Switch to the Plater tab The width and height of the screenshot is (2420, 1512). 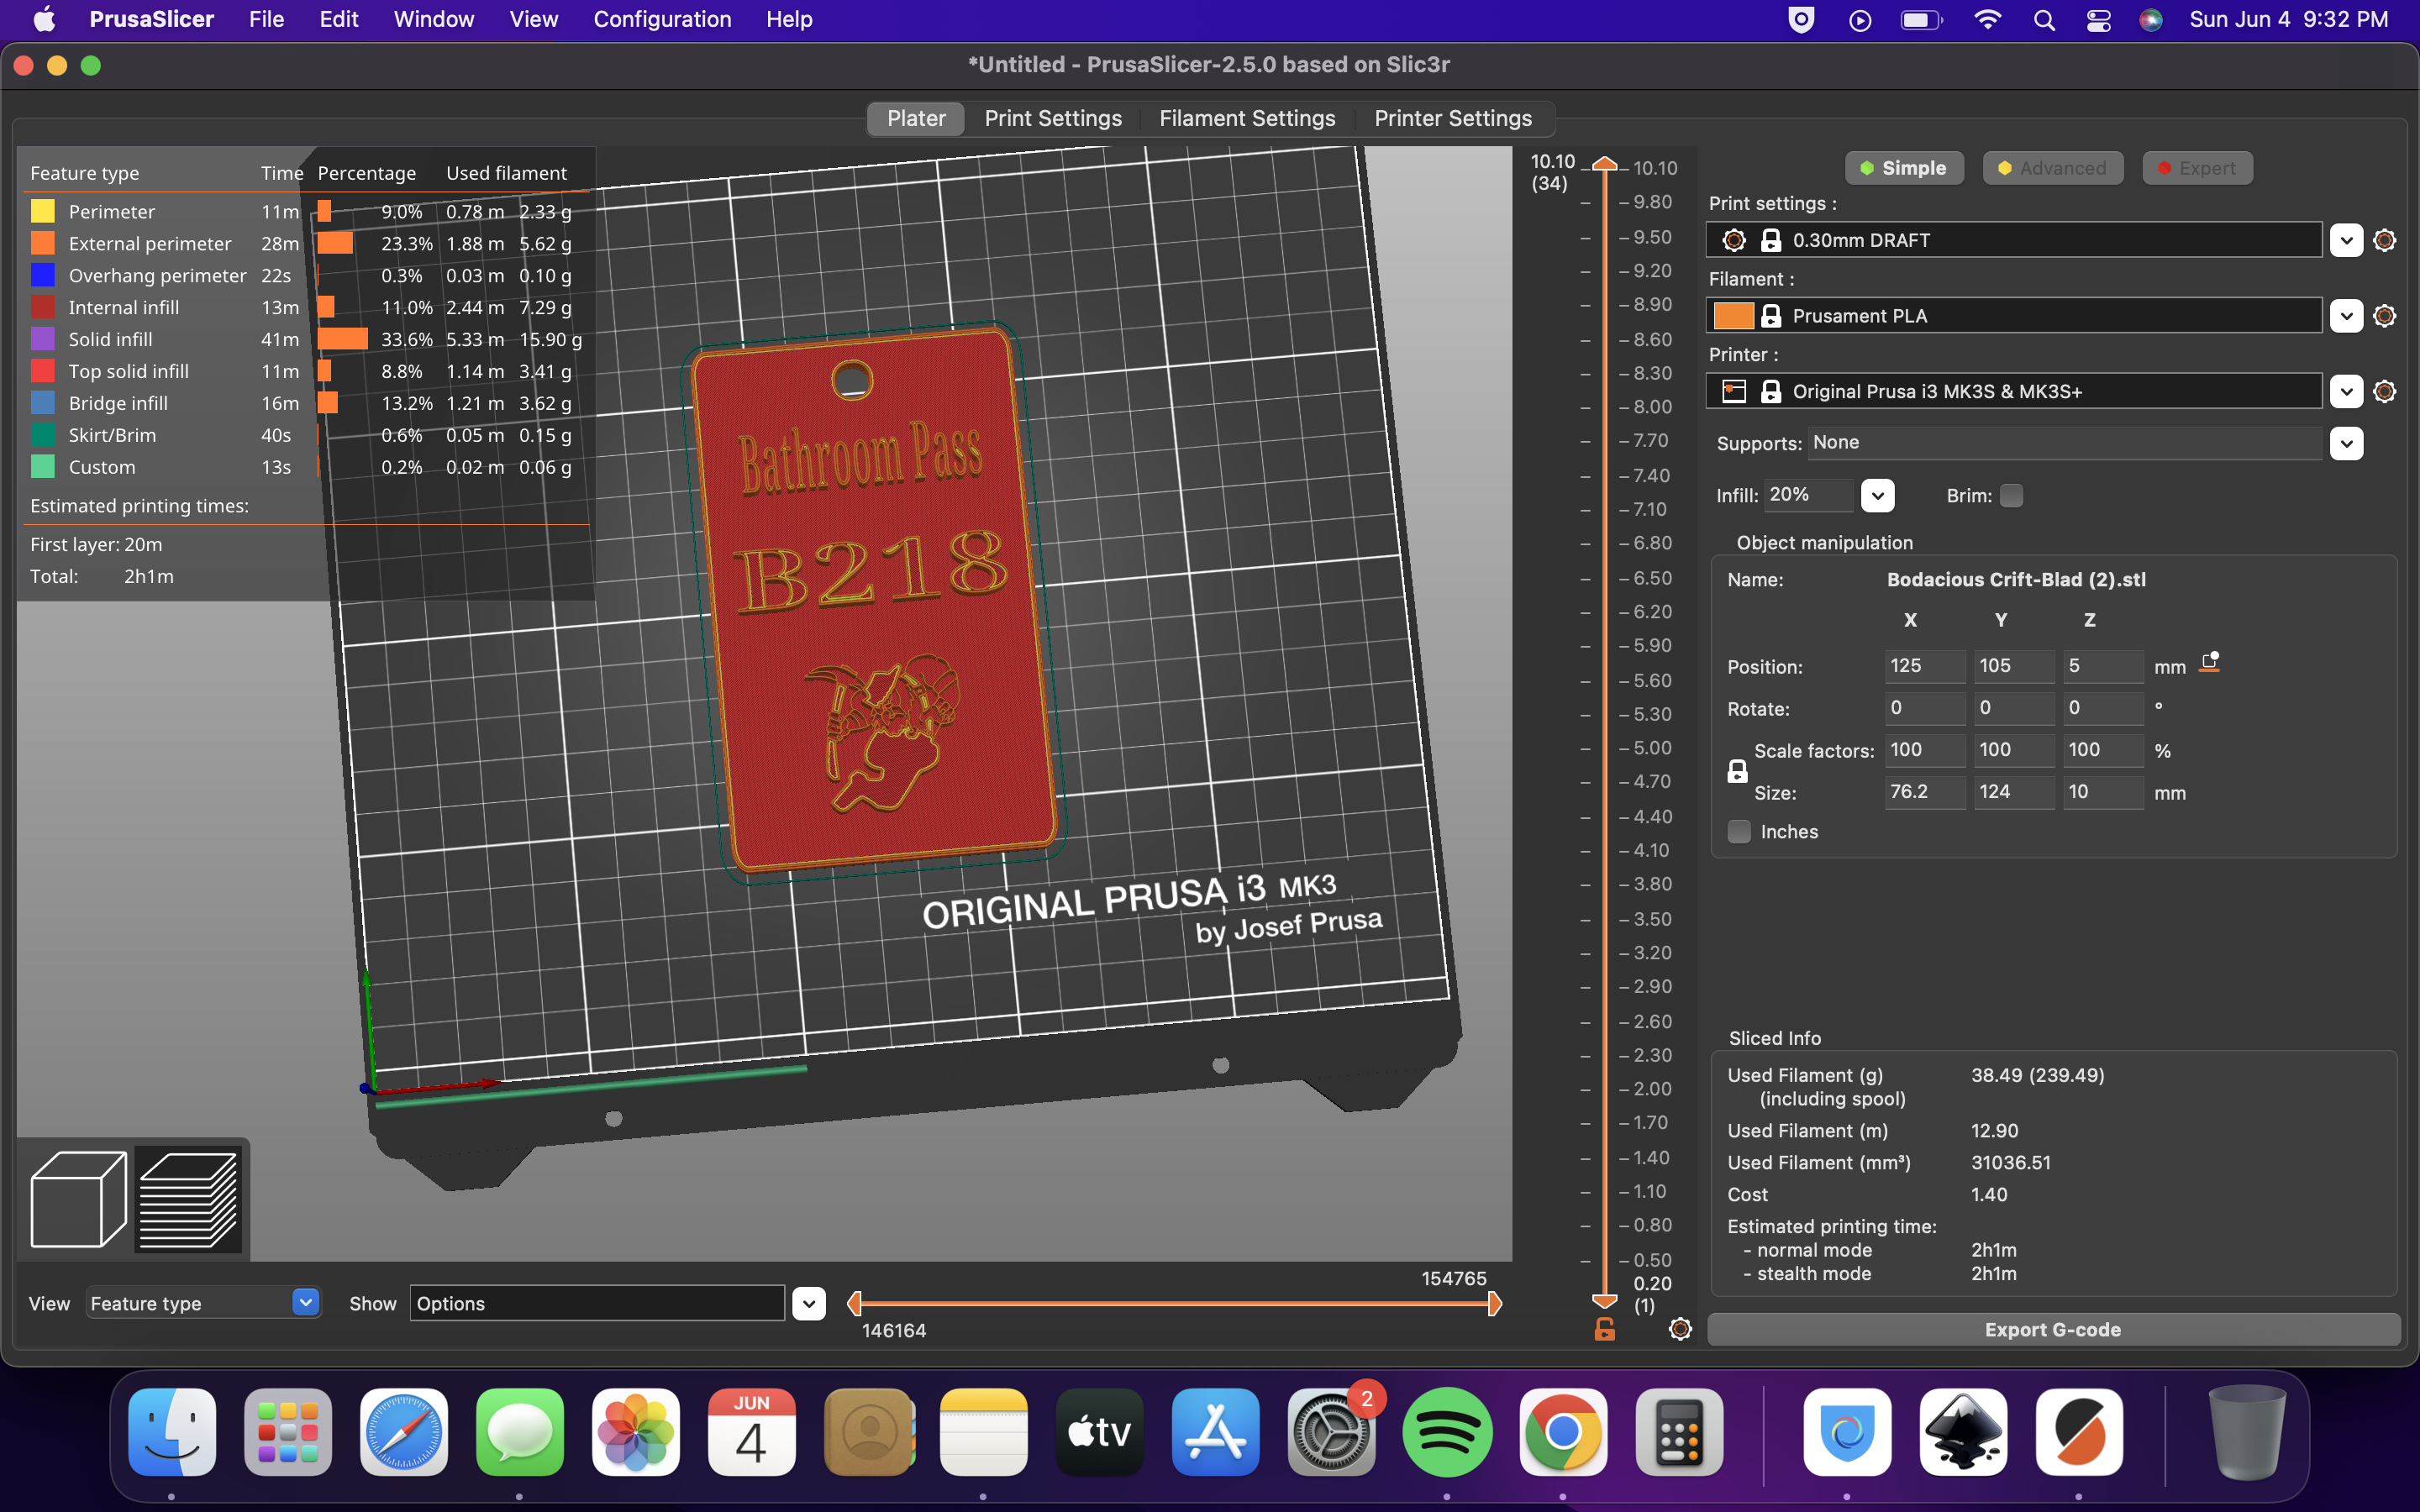[x=916, y=118]
